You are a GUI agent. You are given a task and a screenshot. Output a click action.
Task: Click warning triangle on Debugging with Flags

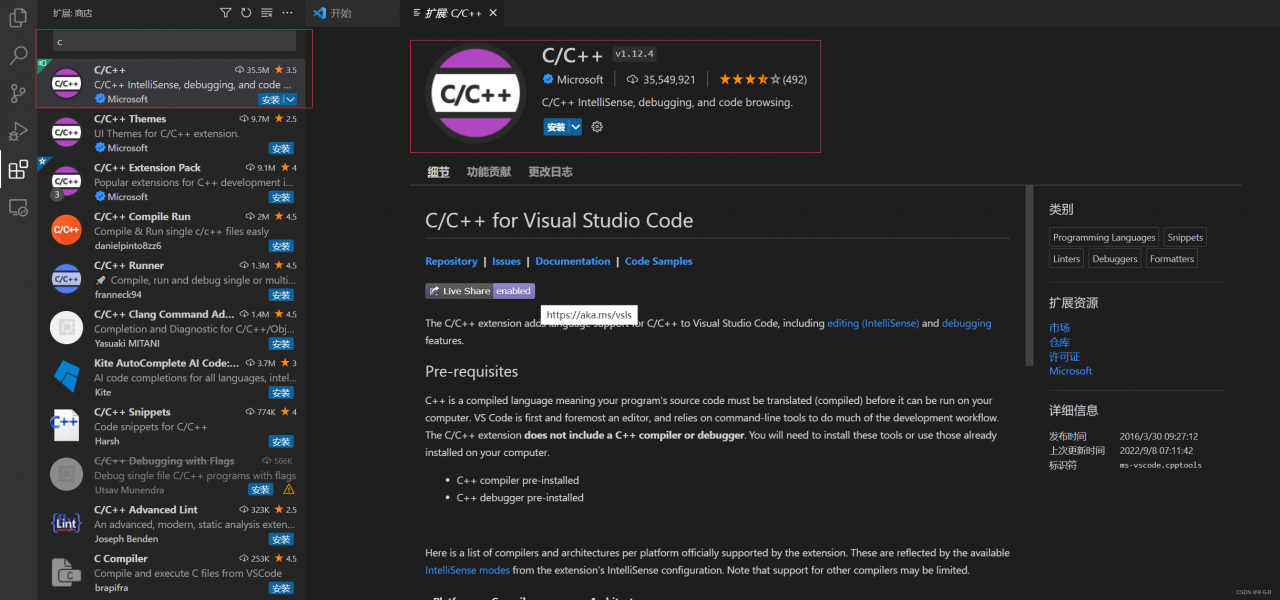(x=289, y=490)
